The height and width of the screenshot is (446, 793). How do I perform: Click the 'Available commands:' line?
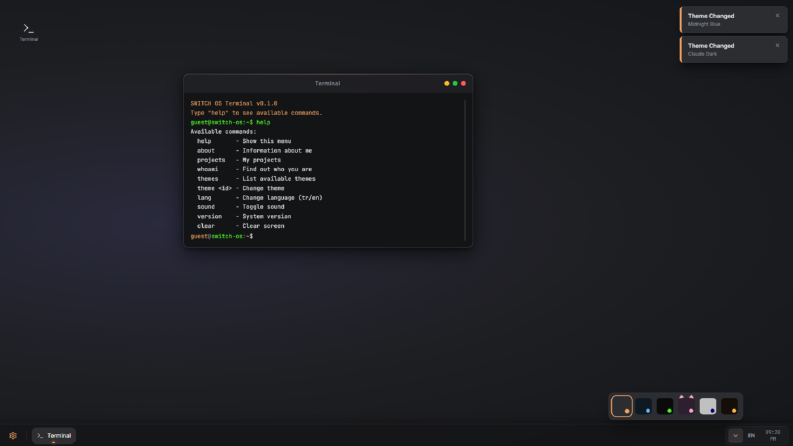pos(223,131)
